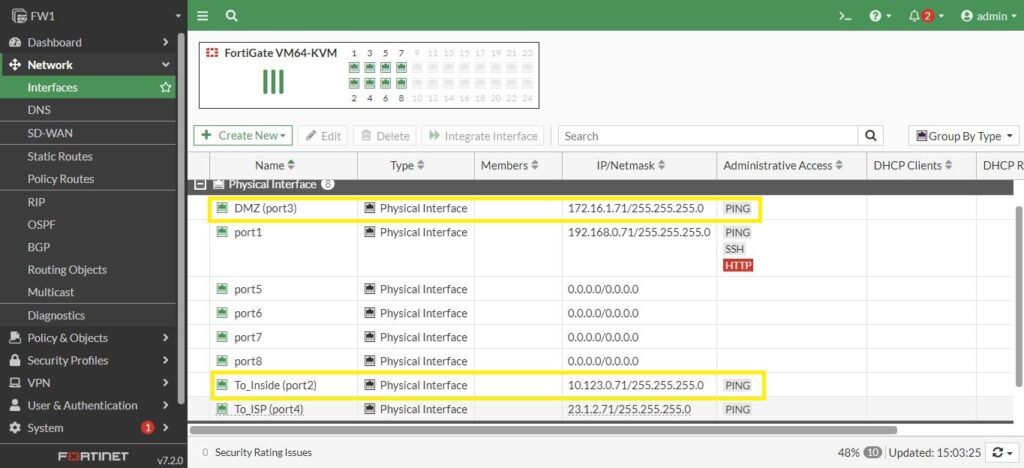Sort by the Name column header
The height and width of the screenshot is (468, 1024).
pos(274,165)
